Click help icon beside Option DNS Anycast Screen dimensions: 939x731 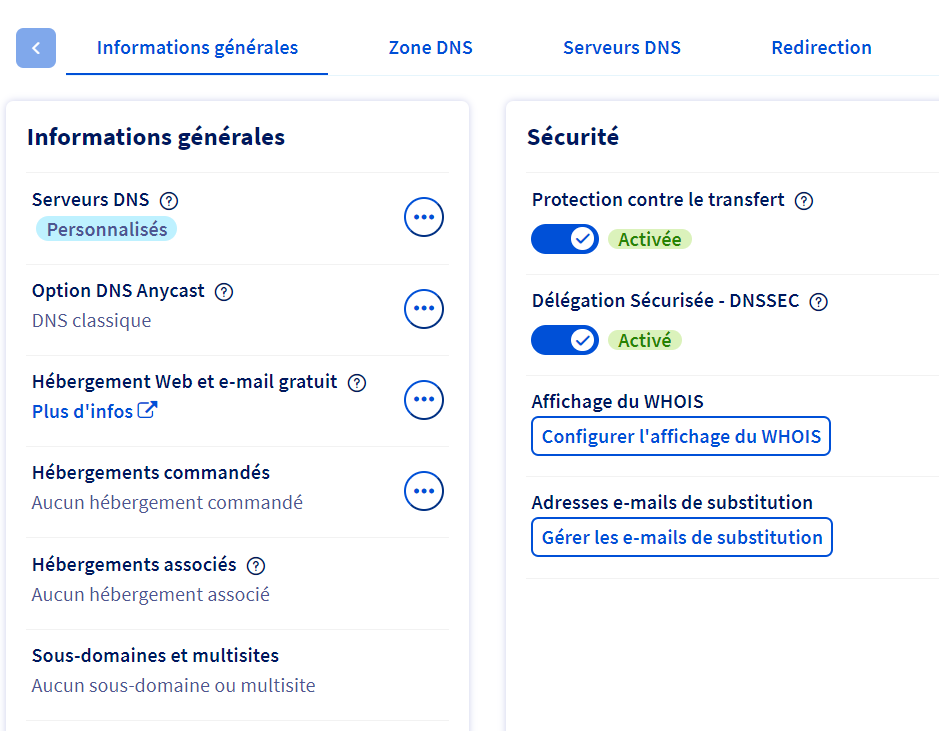coord(224,292)
